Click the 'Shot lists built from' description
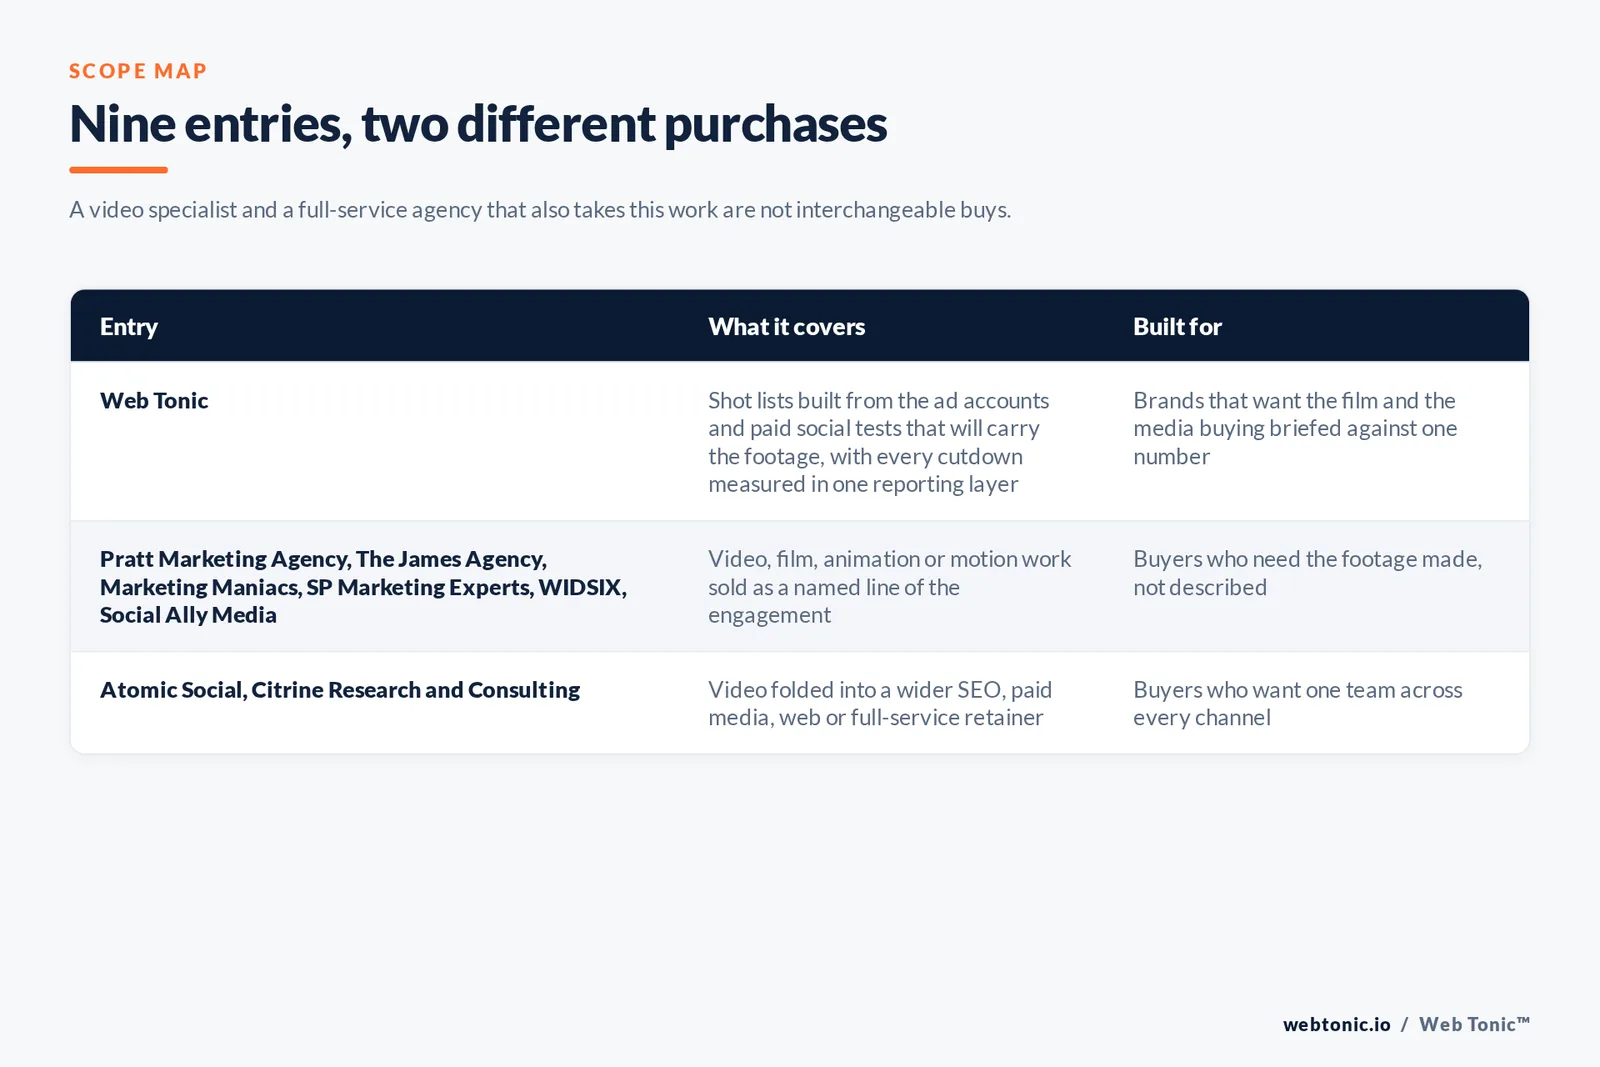The image size is (1600, 1067). click(879, 442)
